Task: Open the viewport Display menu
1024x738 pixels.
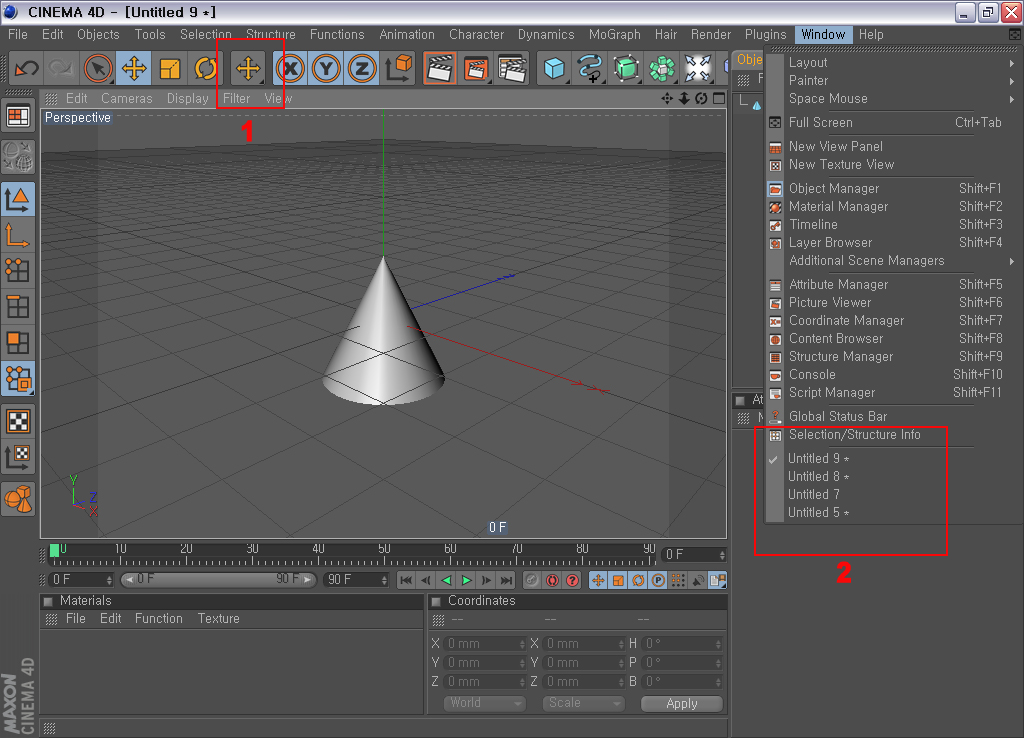Action: (x=187, y=99)
